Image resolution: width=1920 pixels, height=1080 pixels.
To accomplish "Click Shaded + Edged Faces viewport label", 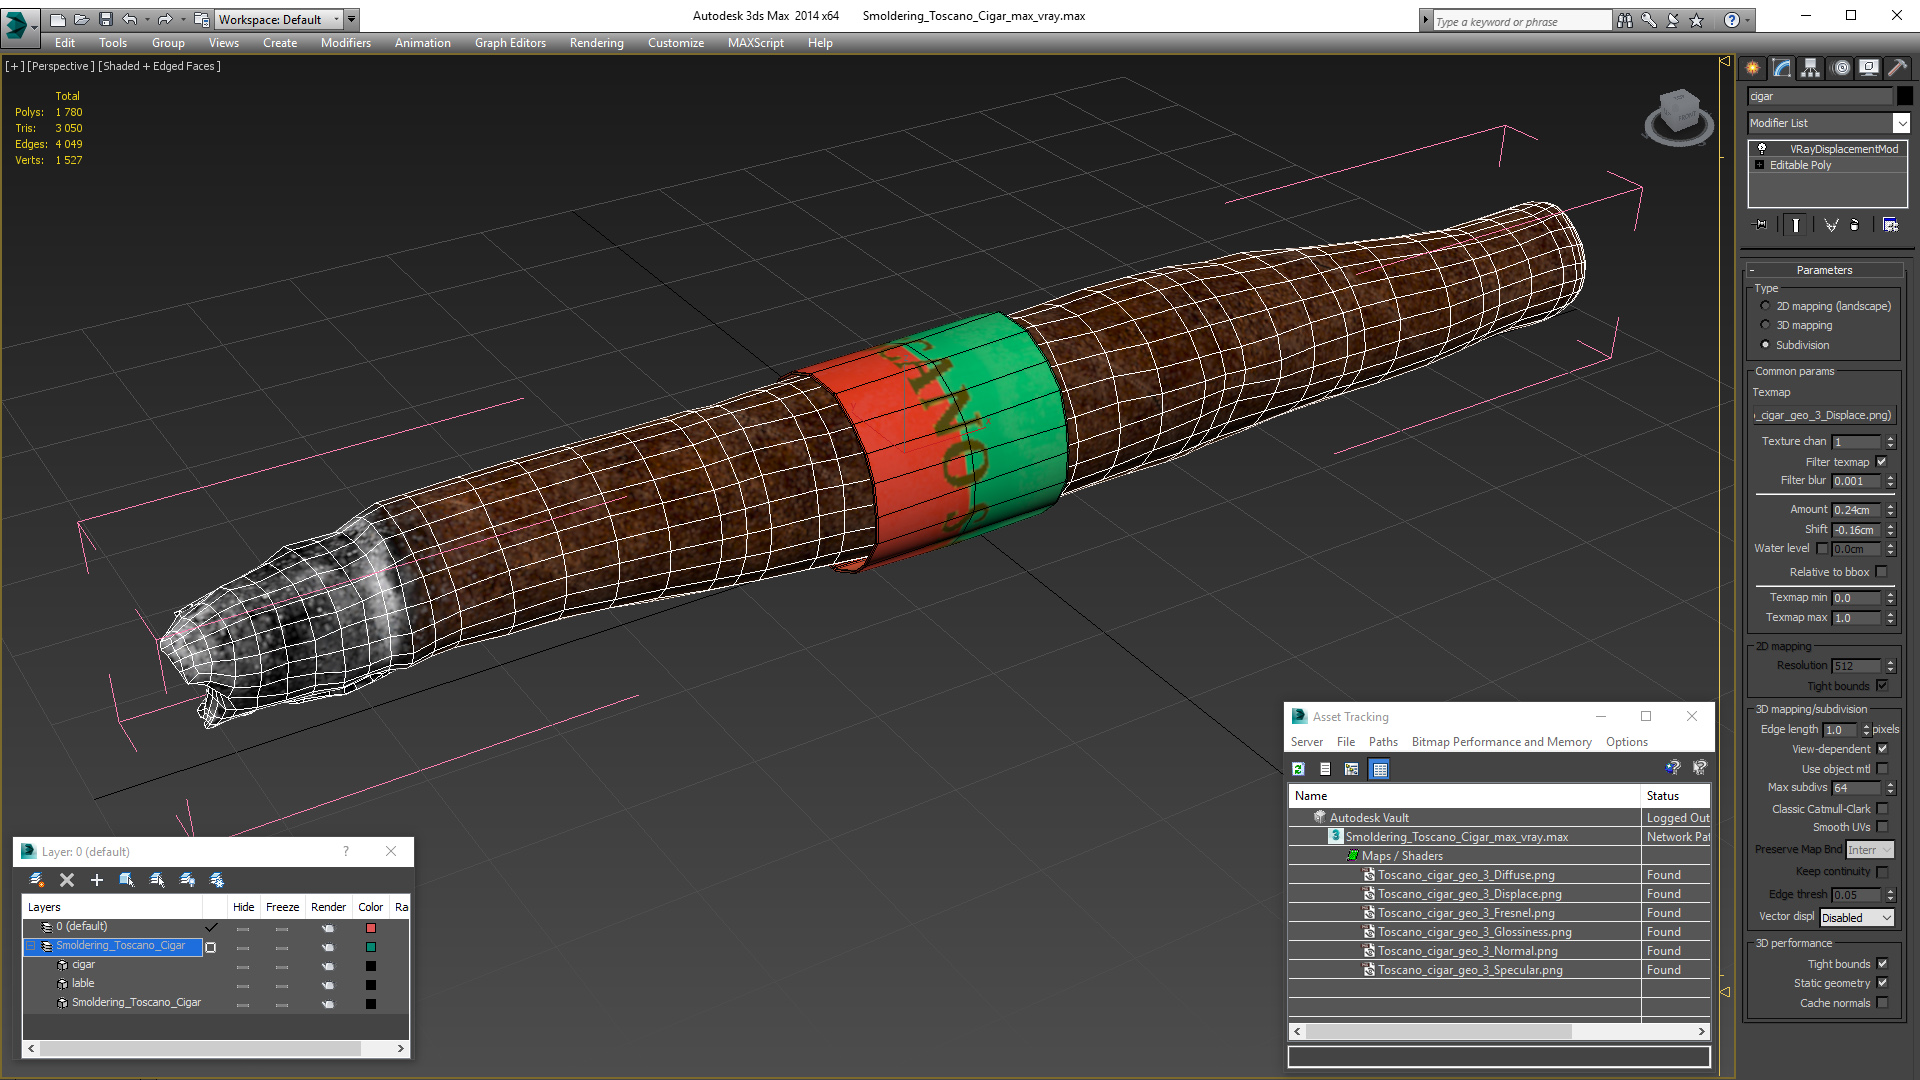I will [x=159, y=66].
